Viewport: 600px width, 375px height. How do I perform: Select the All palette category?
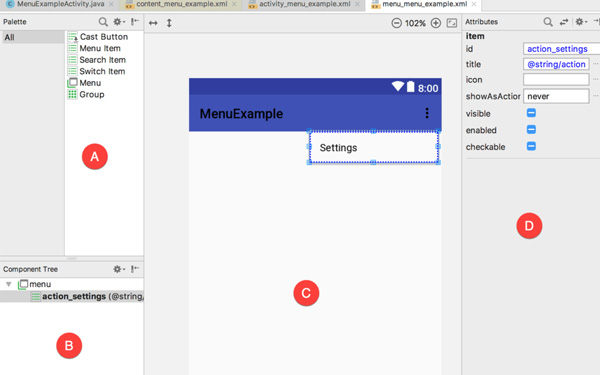pos(33,37)
